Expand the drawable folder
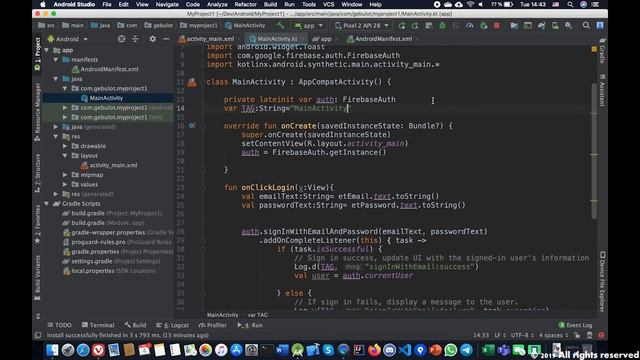 [x=65, y=146]
